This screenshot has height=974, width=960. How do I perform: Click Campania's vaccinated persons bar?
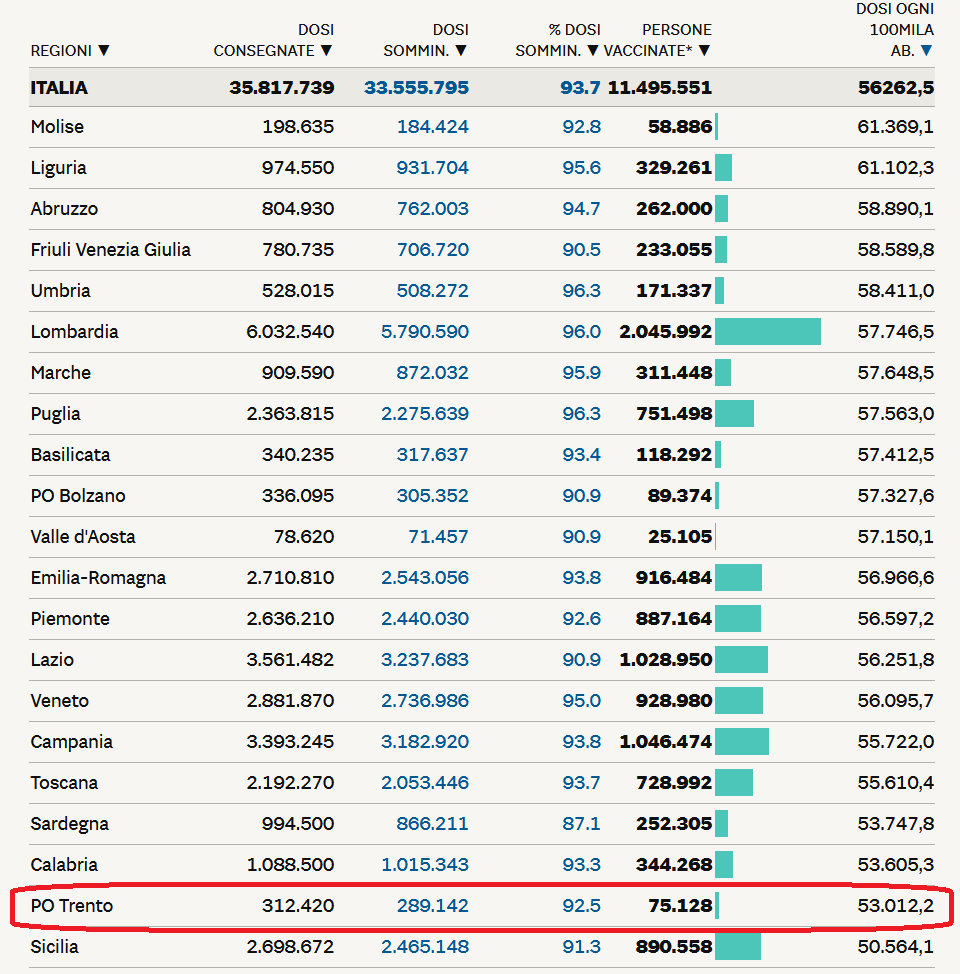pyautogui.click(x=742, y=742)
